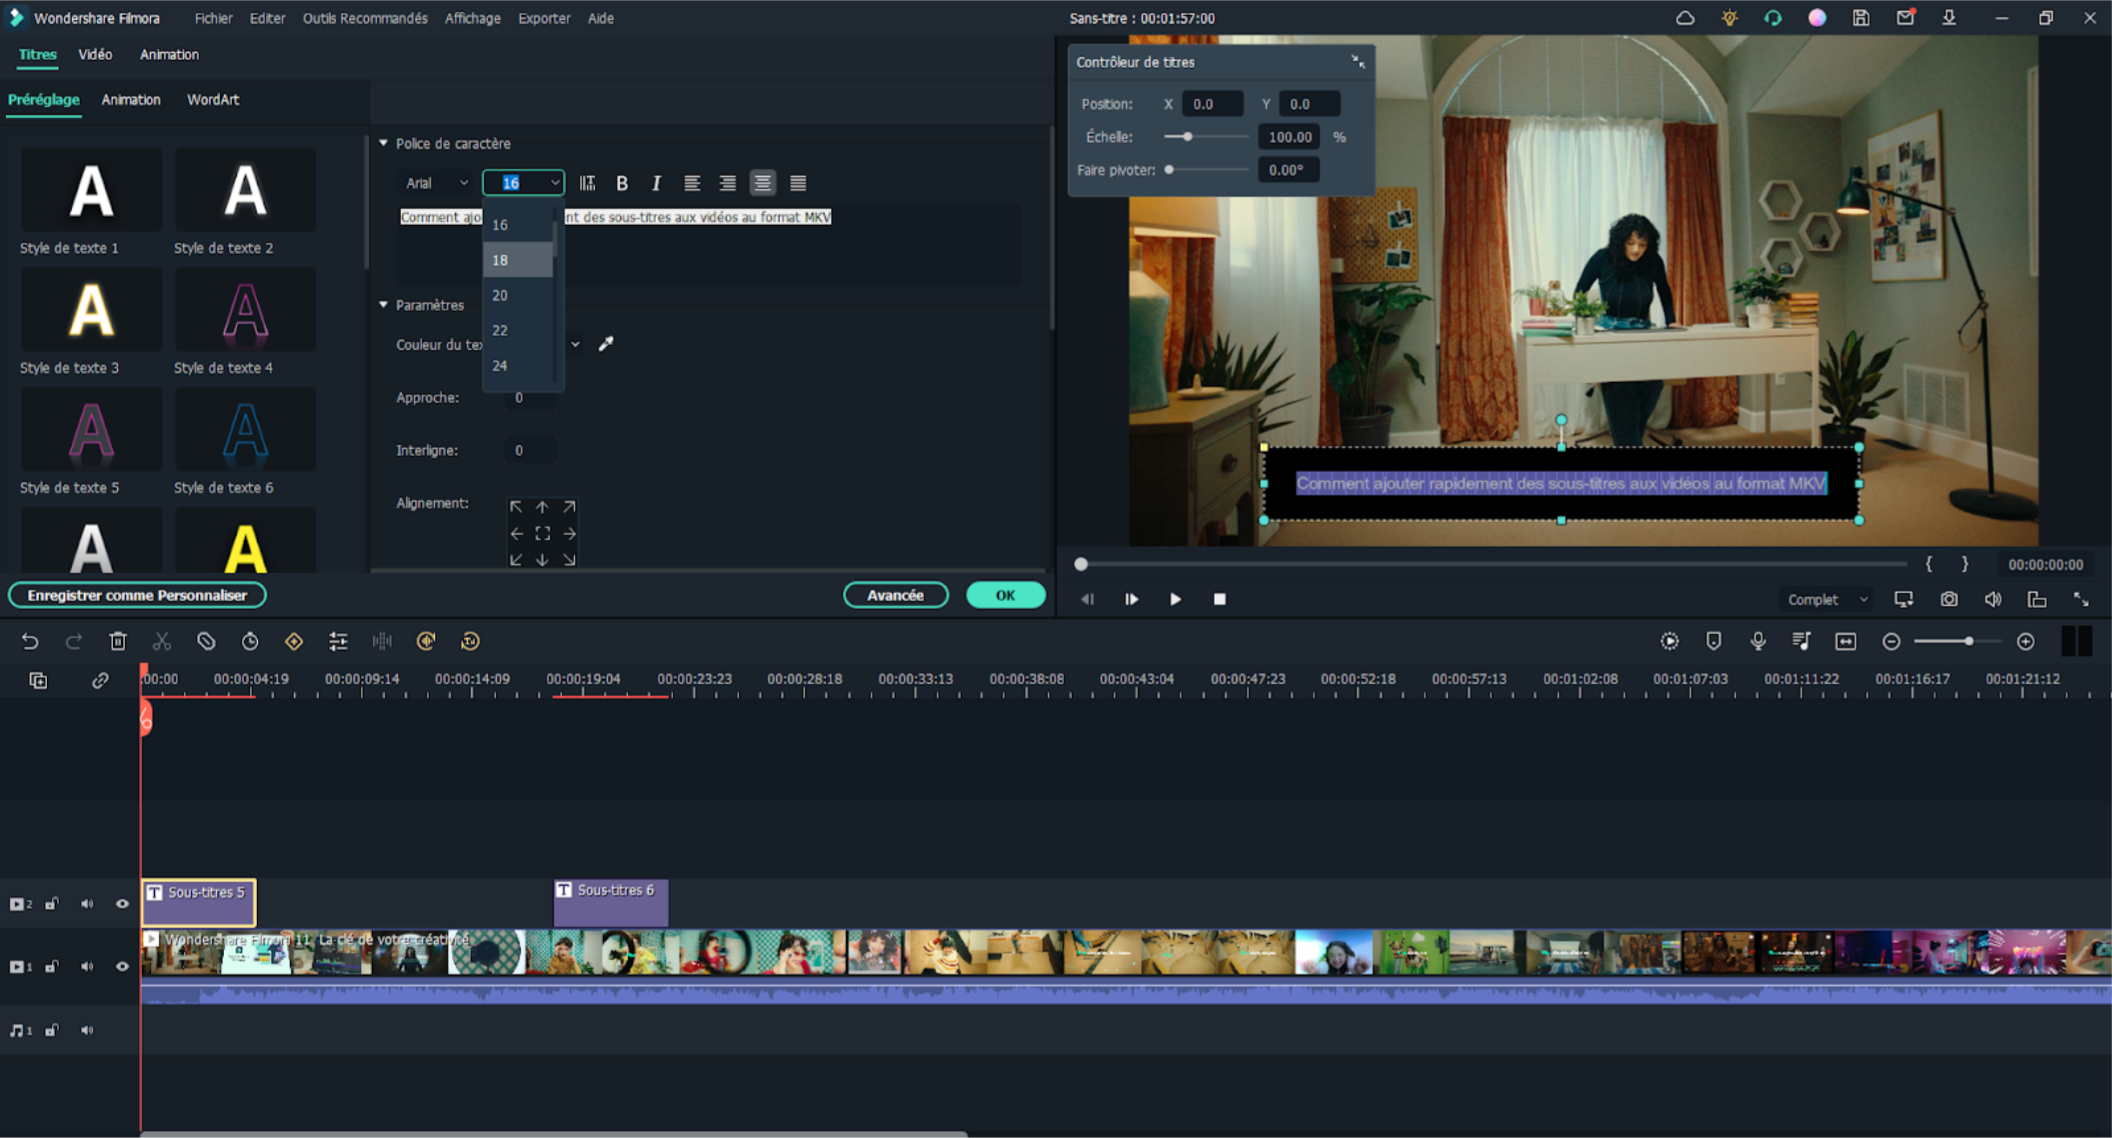Open the Exporter menu

(544, 18)
